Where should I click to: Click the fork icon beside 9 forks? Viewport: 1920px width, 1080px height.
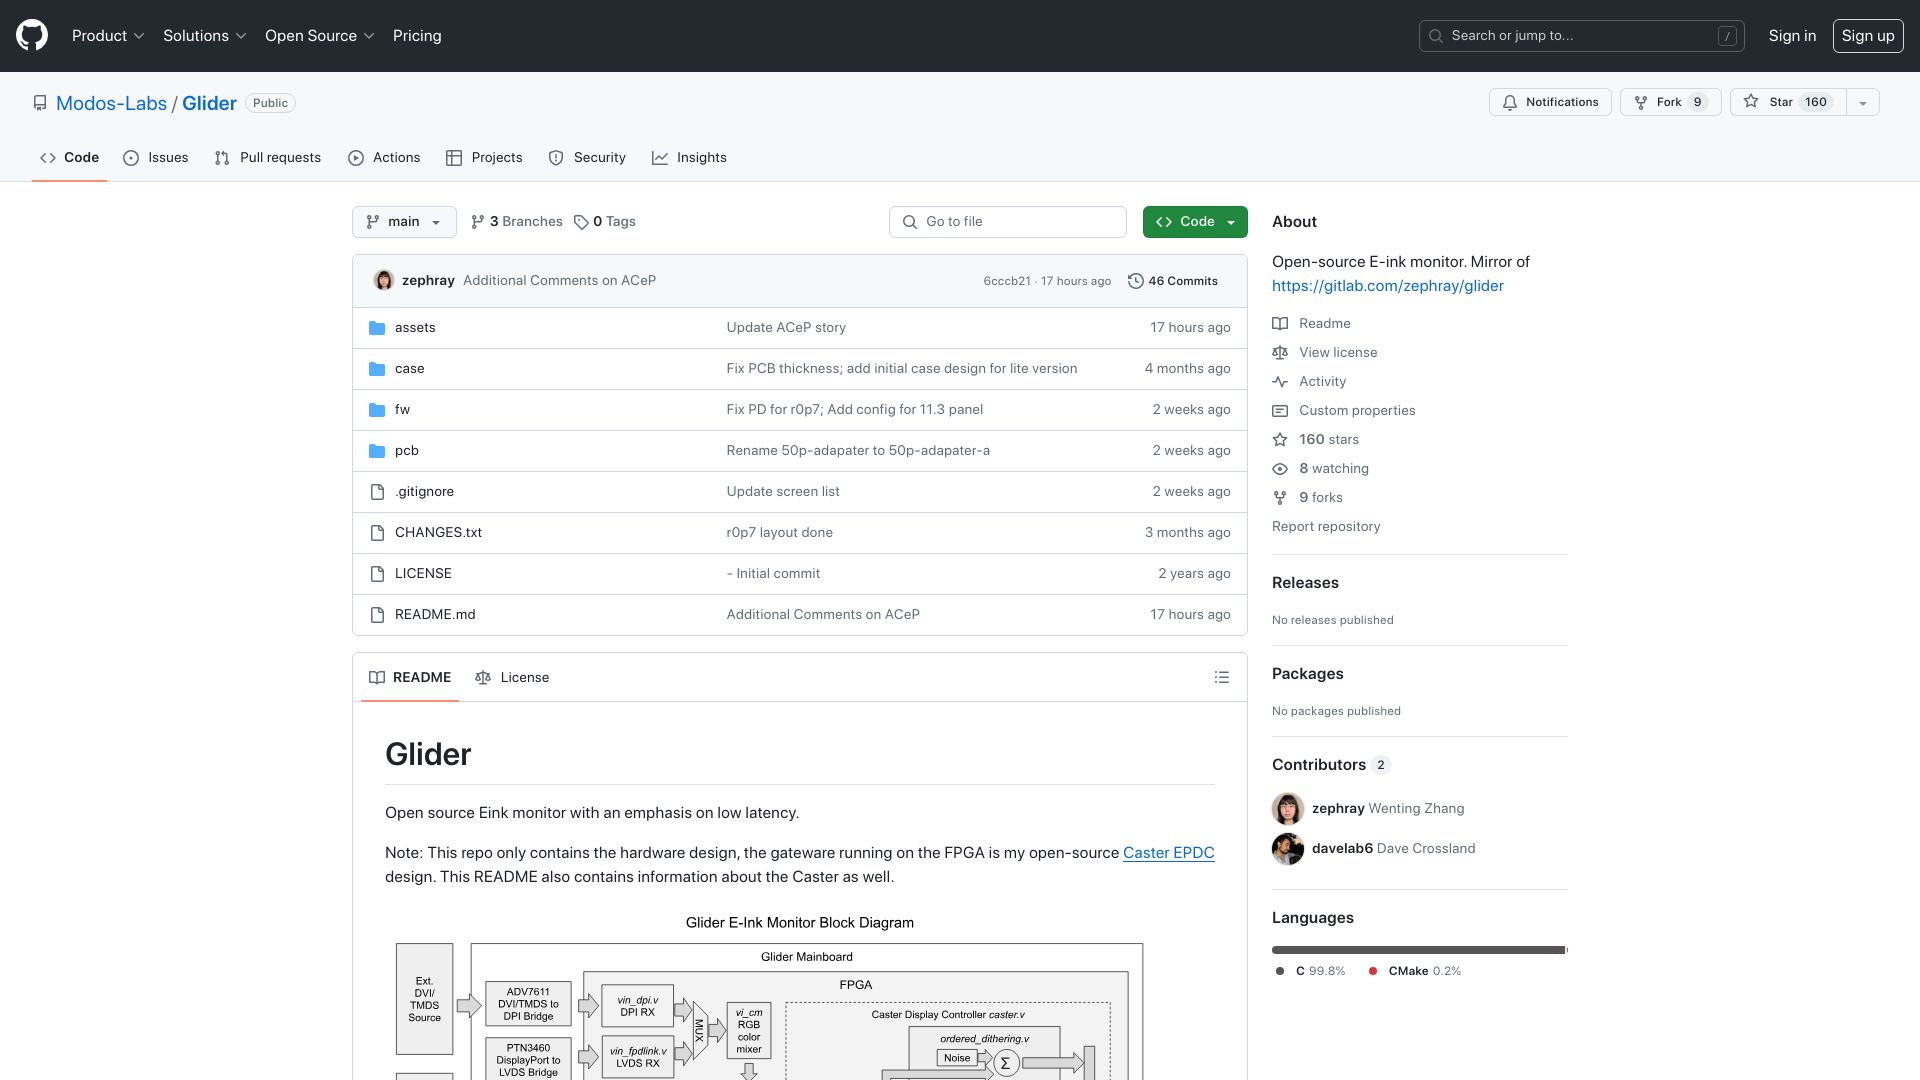tap(1280, 498)
